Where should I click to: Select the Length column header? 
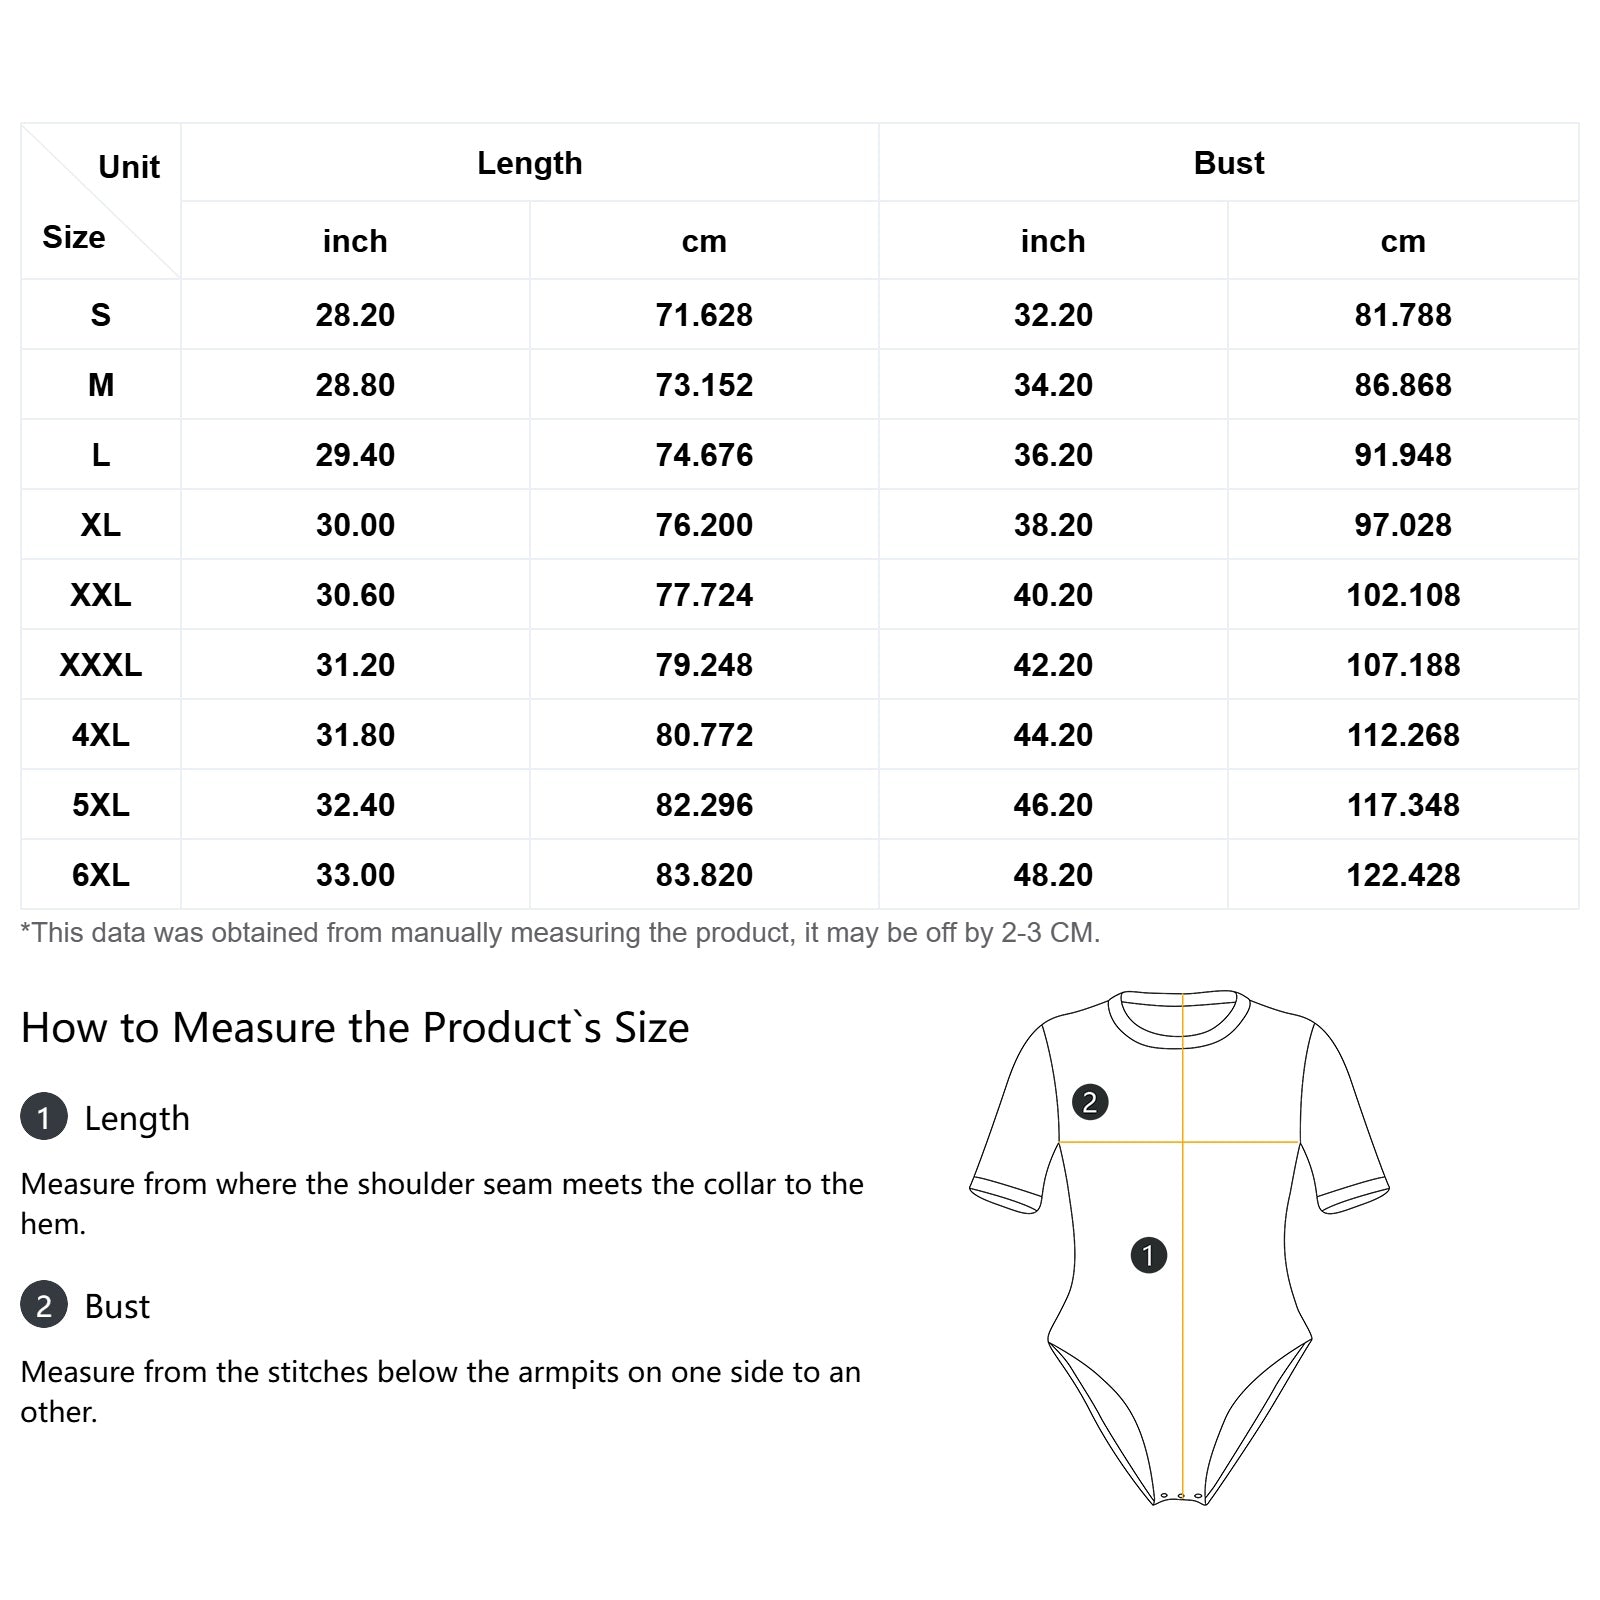pyautogui.click(x=529, y=163)
